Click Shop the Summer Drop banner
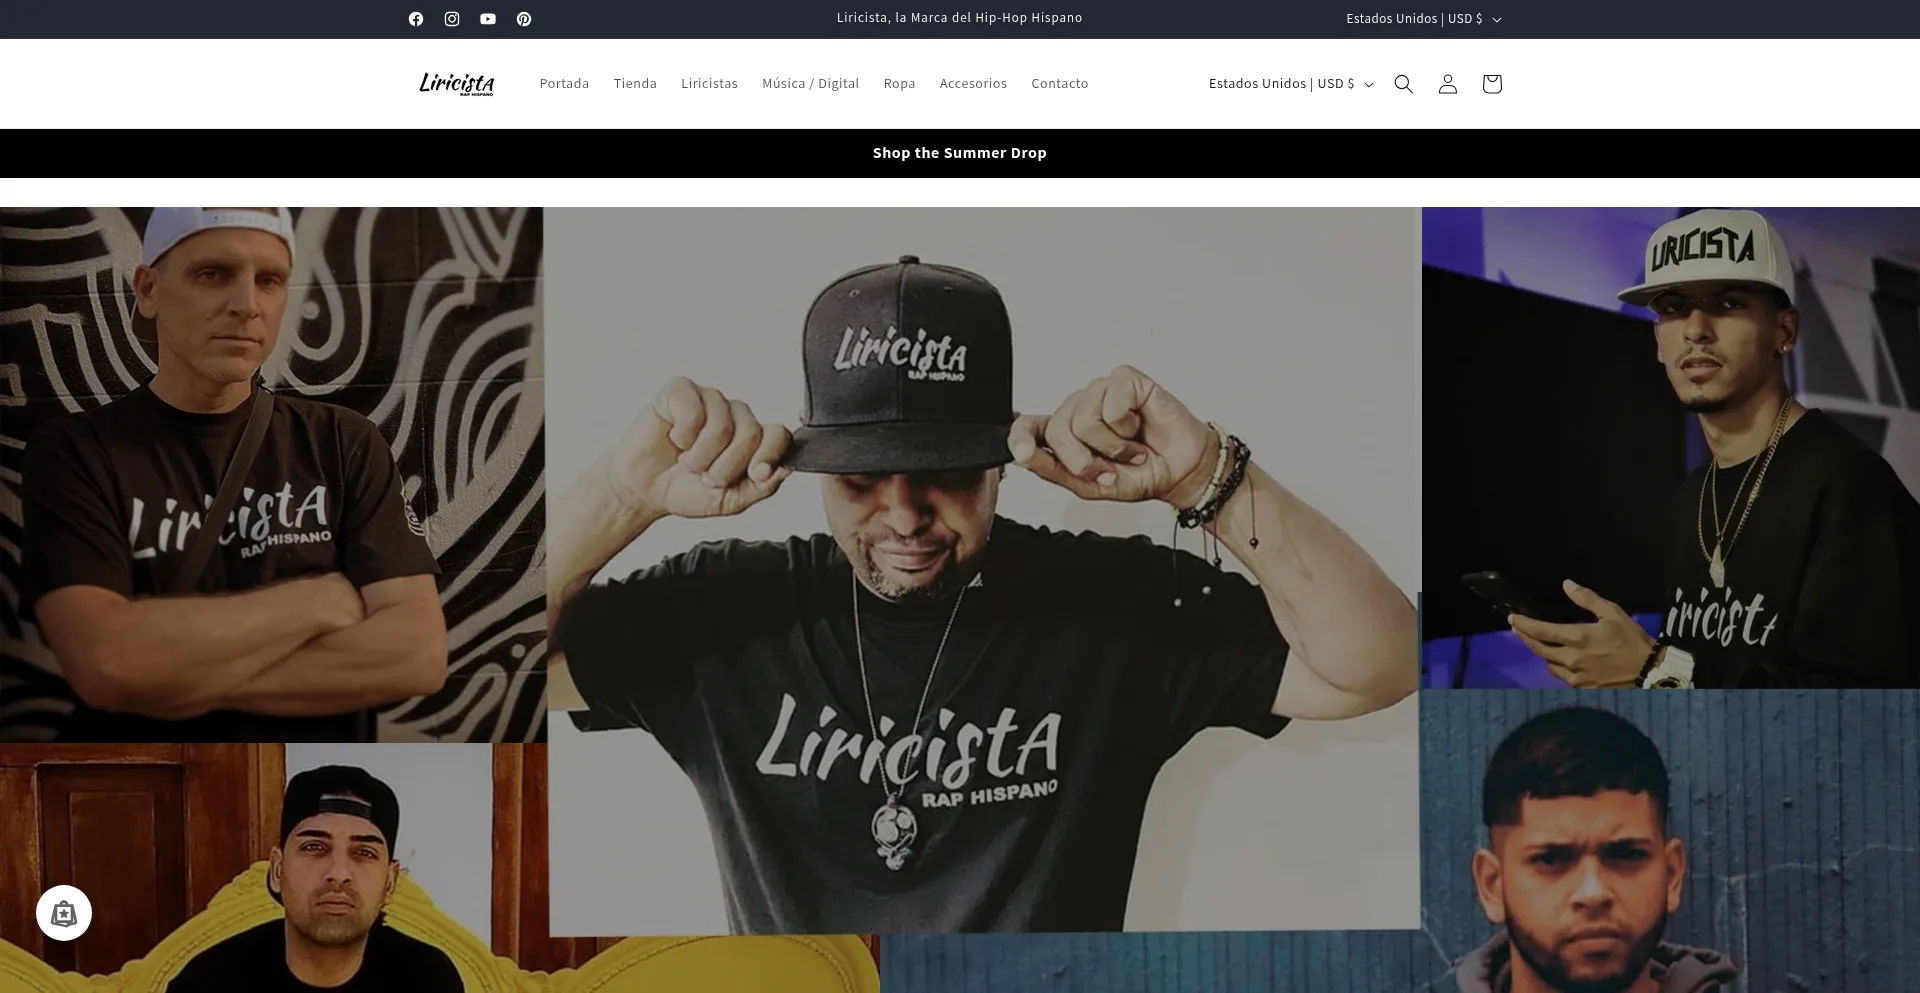Screen dimensions: 1920x993 click(x=960, y=153)
